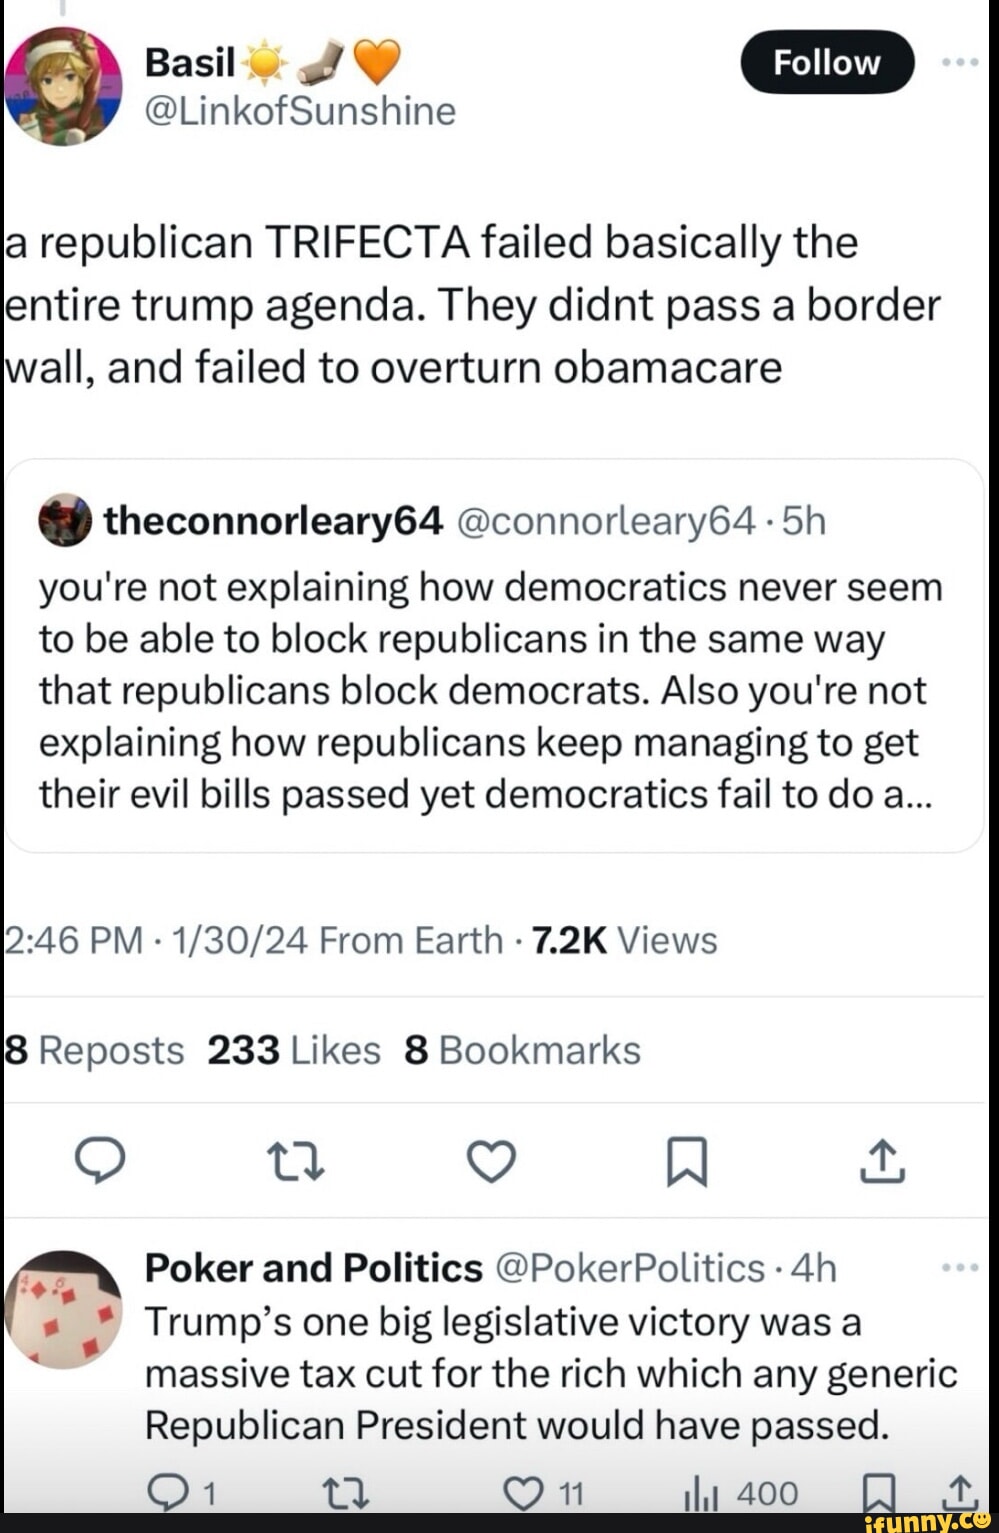999x1533 pixels.
Task: Open the three-dot menu next to Follow
Action: tap(960, 62)
